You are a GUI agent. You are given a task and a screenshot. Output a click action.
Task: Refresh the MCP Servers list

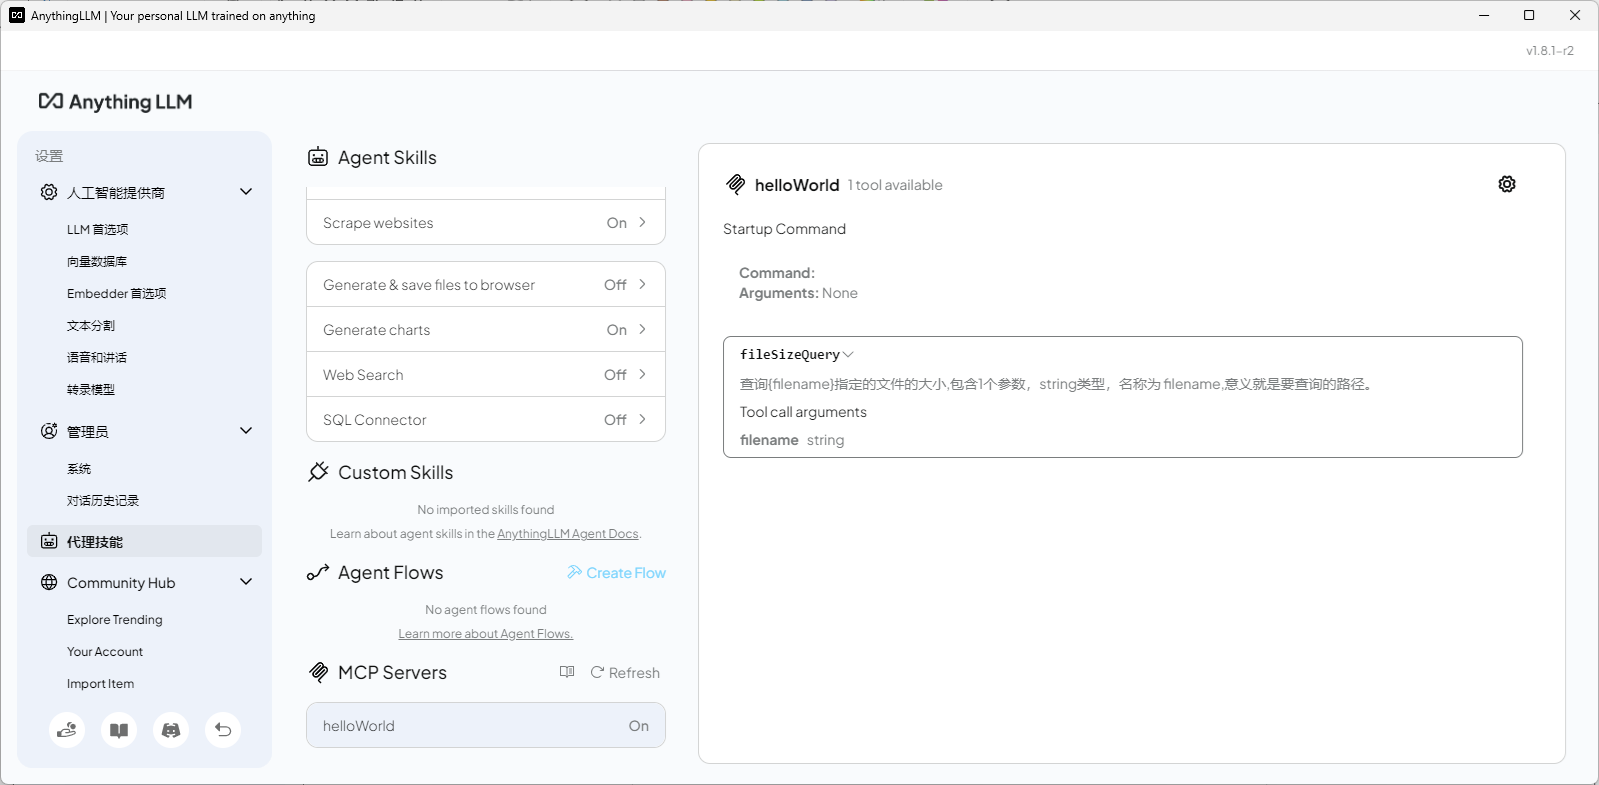(x=625, y=673)
